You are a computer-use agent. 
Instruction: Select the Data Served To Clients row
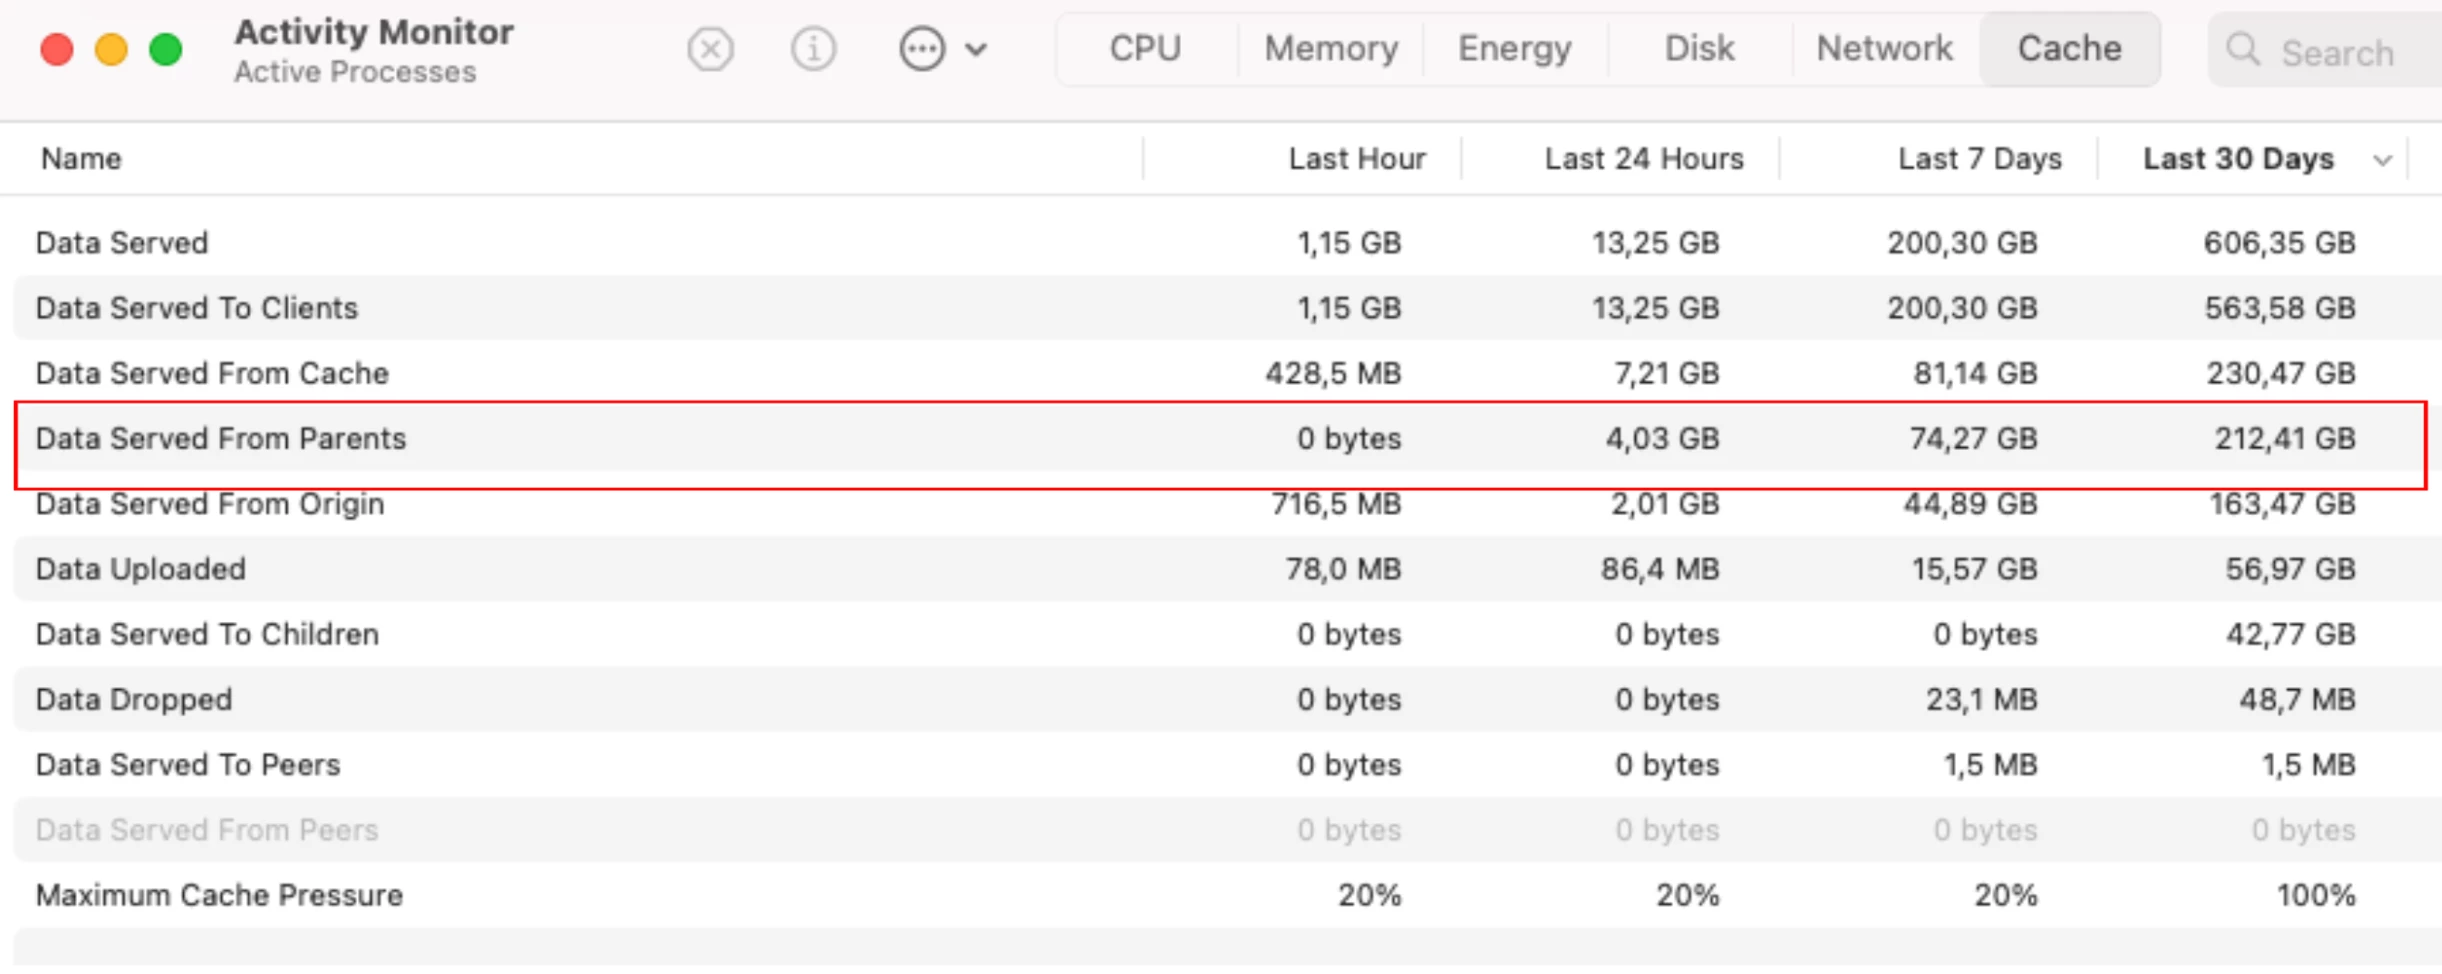1228,308
